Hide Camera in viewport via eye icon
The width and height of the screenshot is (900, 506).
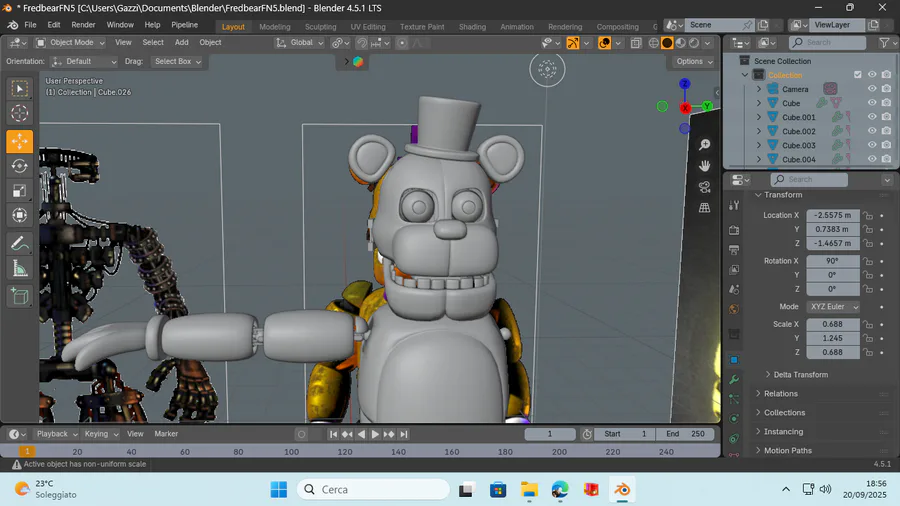point(872,89)
